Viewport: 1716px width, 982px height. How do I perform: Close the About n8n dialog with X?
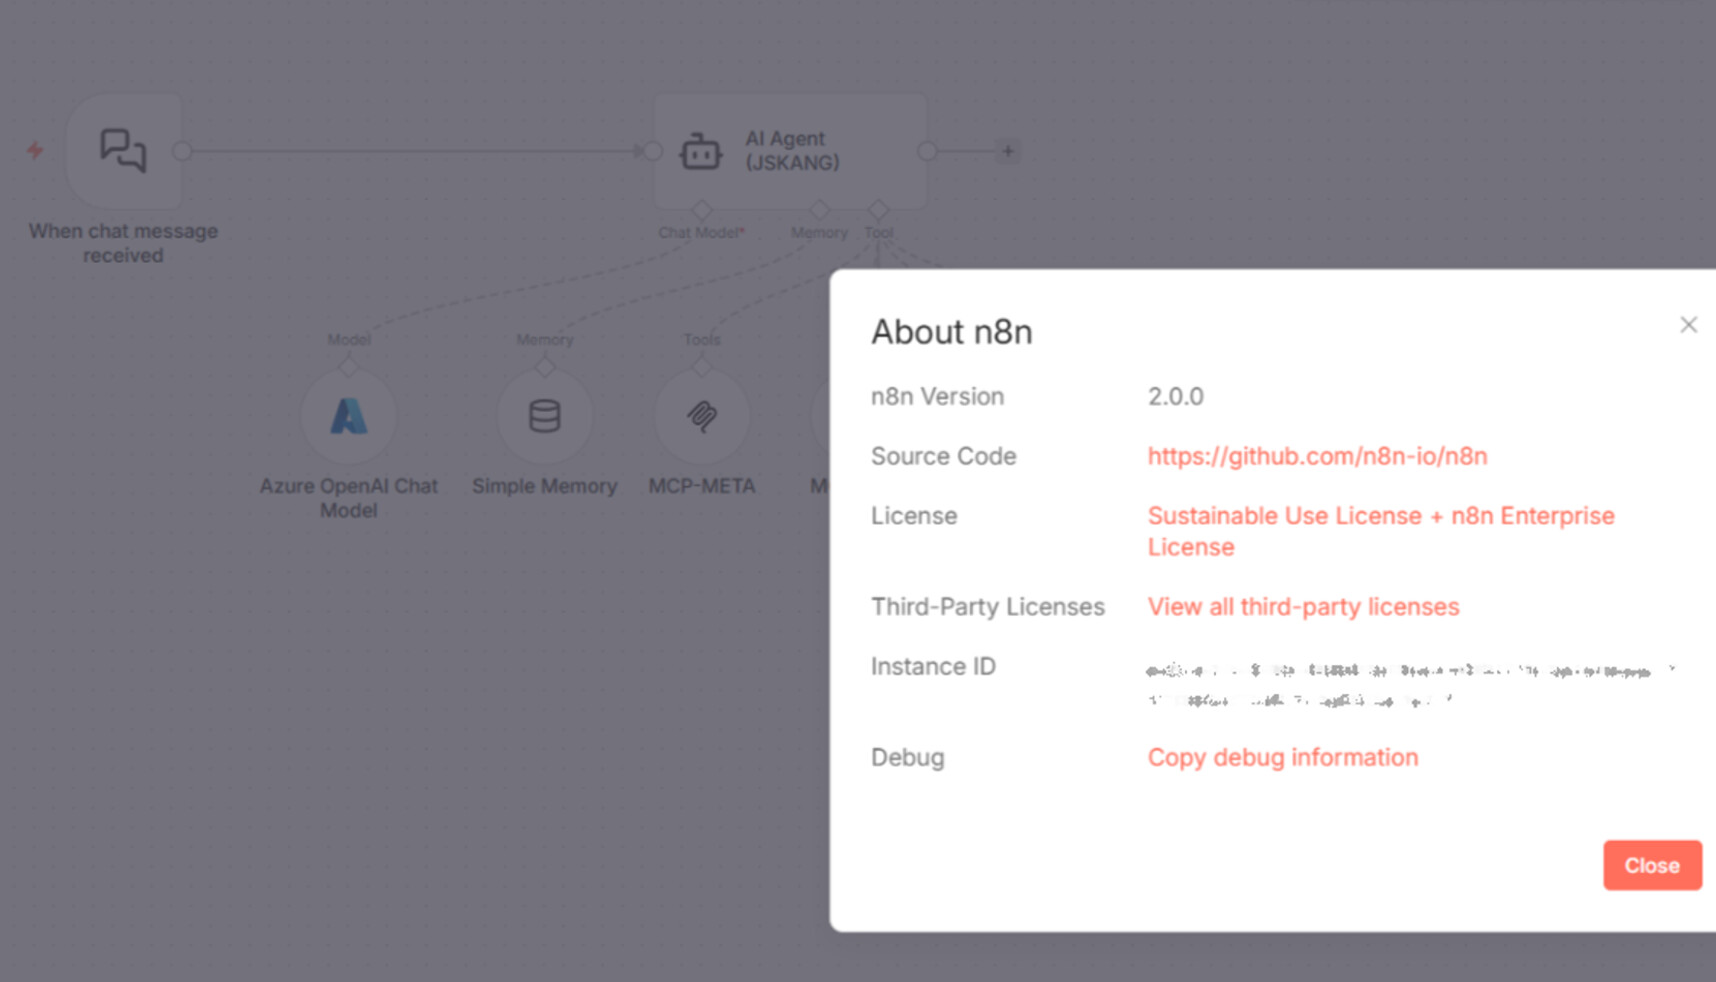[x=1688, y=325]
